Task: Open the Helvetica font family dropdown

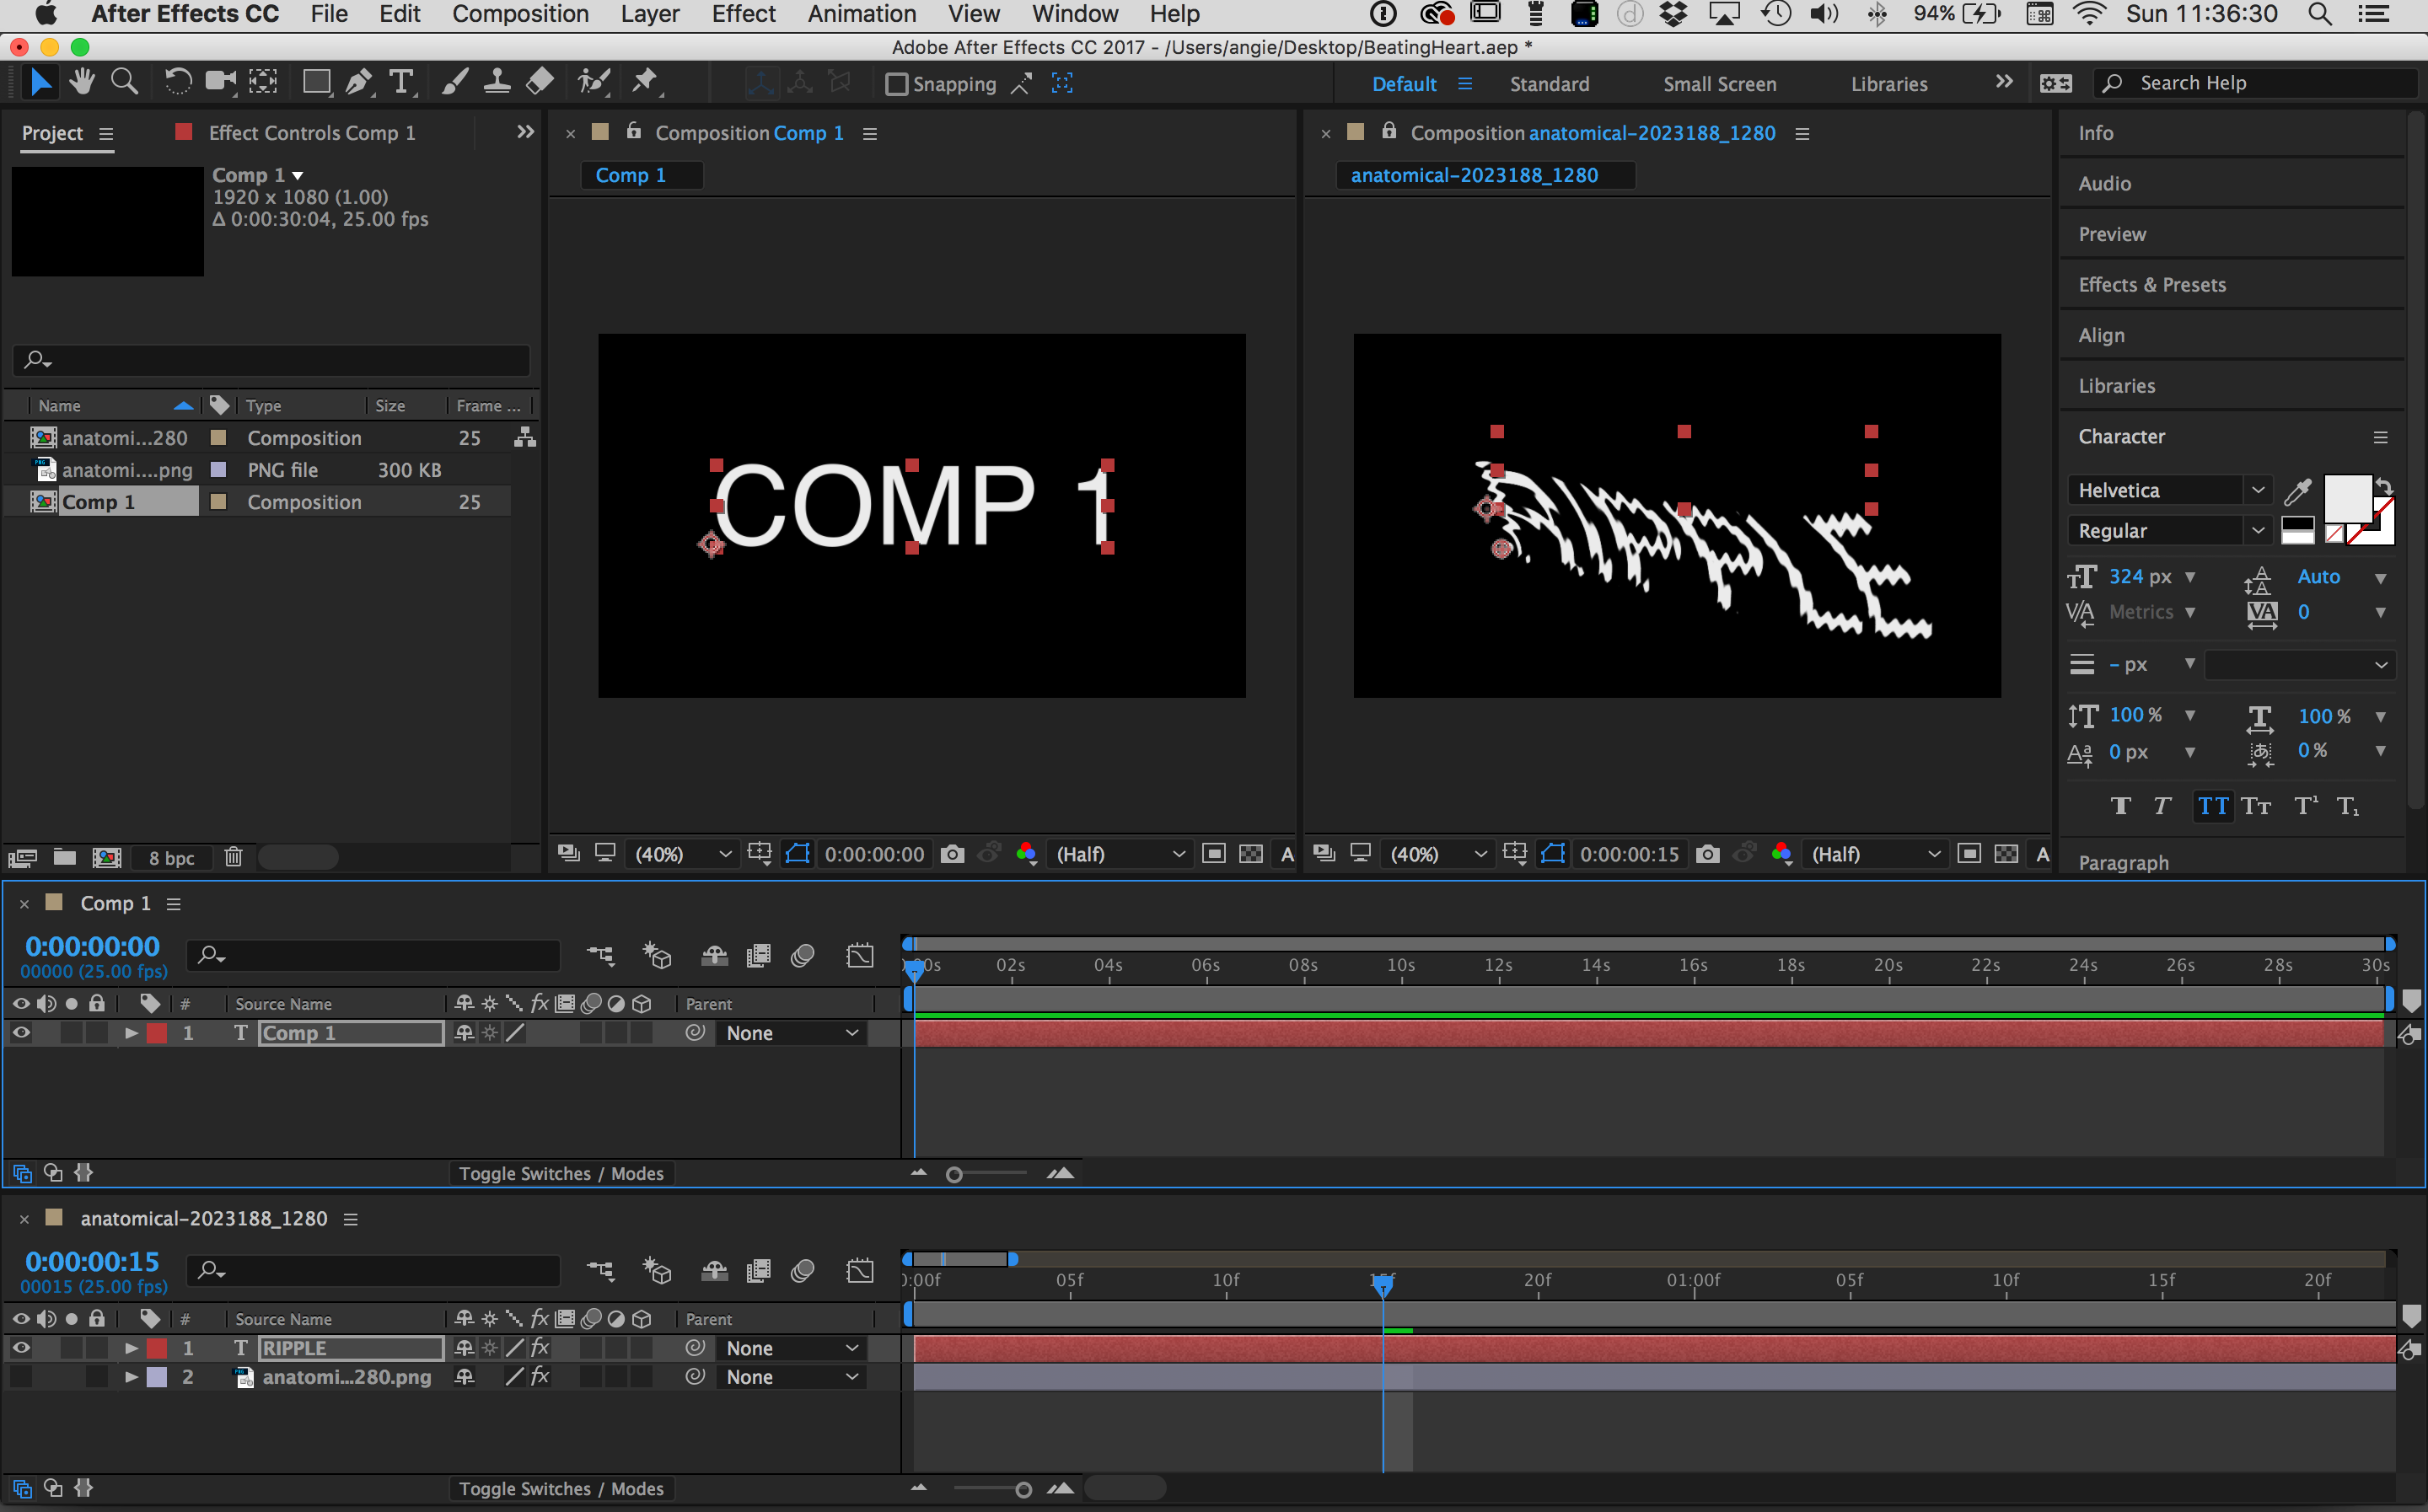Action: (2256, 490)
